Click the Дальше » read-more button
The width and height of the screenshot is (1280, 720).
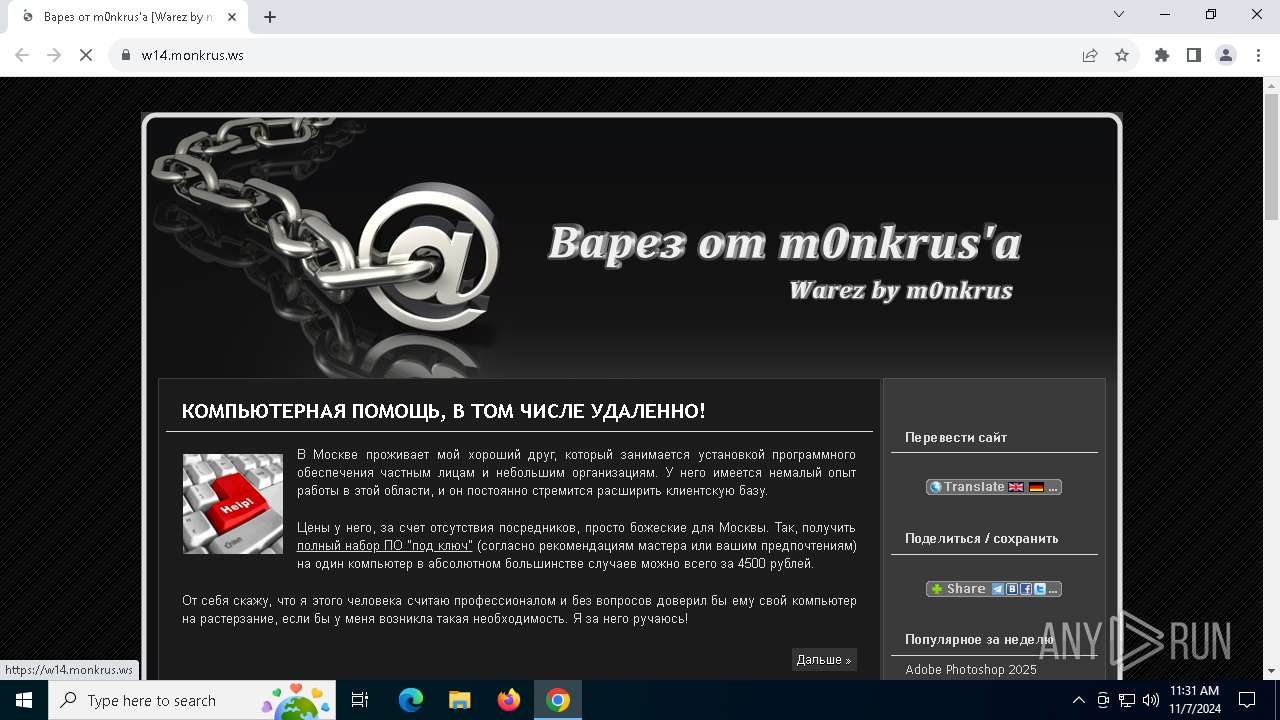click(824, 660)
